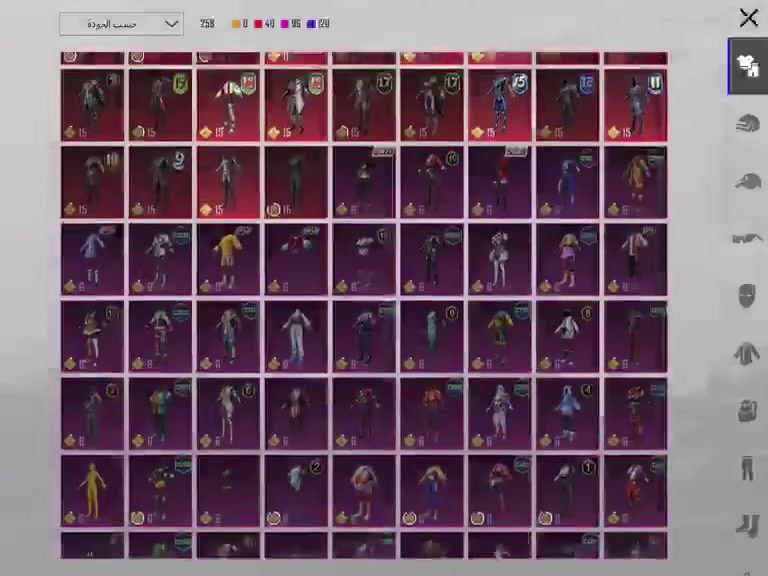
Task: Select the all-yellow bodysuit outfit thumbnail
Action: tap(93, 491)
